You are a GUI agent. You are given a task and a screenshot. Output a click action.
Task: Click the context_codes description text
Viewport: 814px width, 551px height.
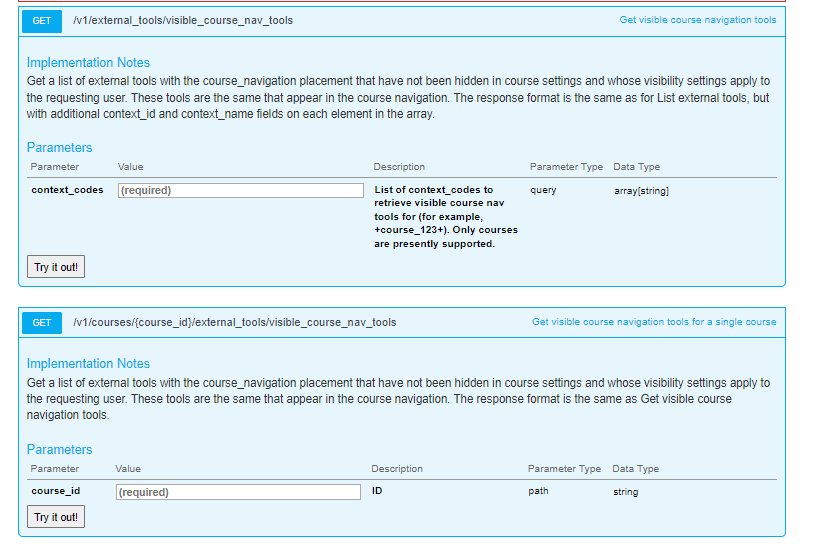click(x=446, y=217)
